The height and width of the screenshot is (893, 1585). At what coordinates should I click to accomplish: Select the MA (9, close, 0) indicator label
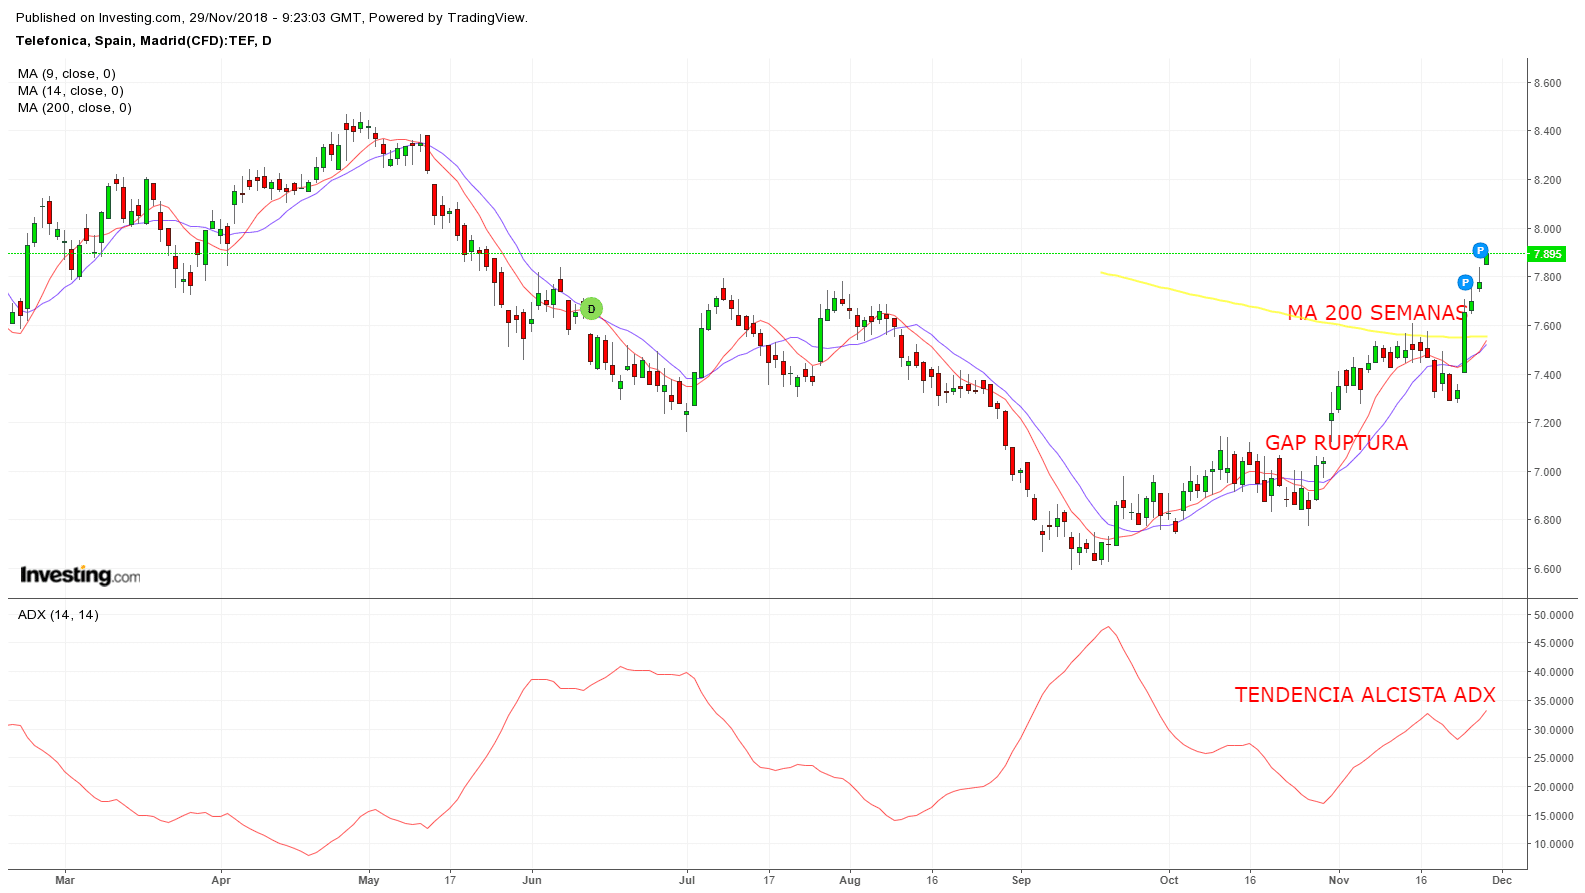click(x=67, y=74)
